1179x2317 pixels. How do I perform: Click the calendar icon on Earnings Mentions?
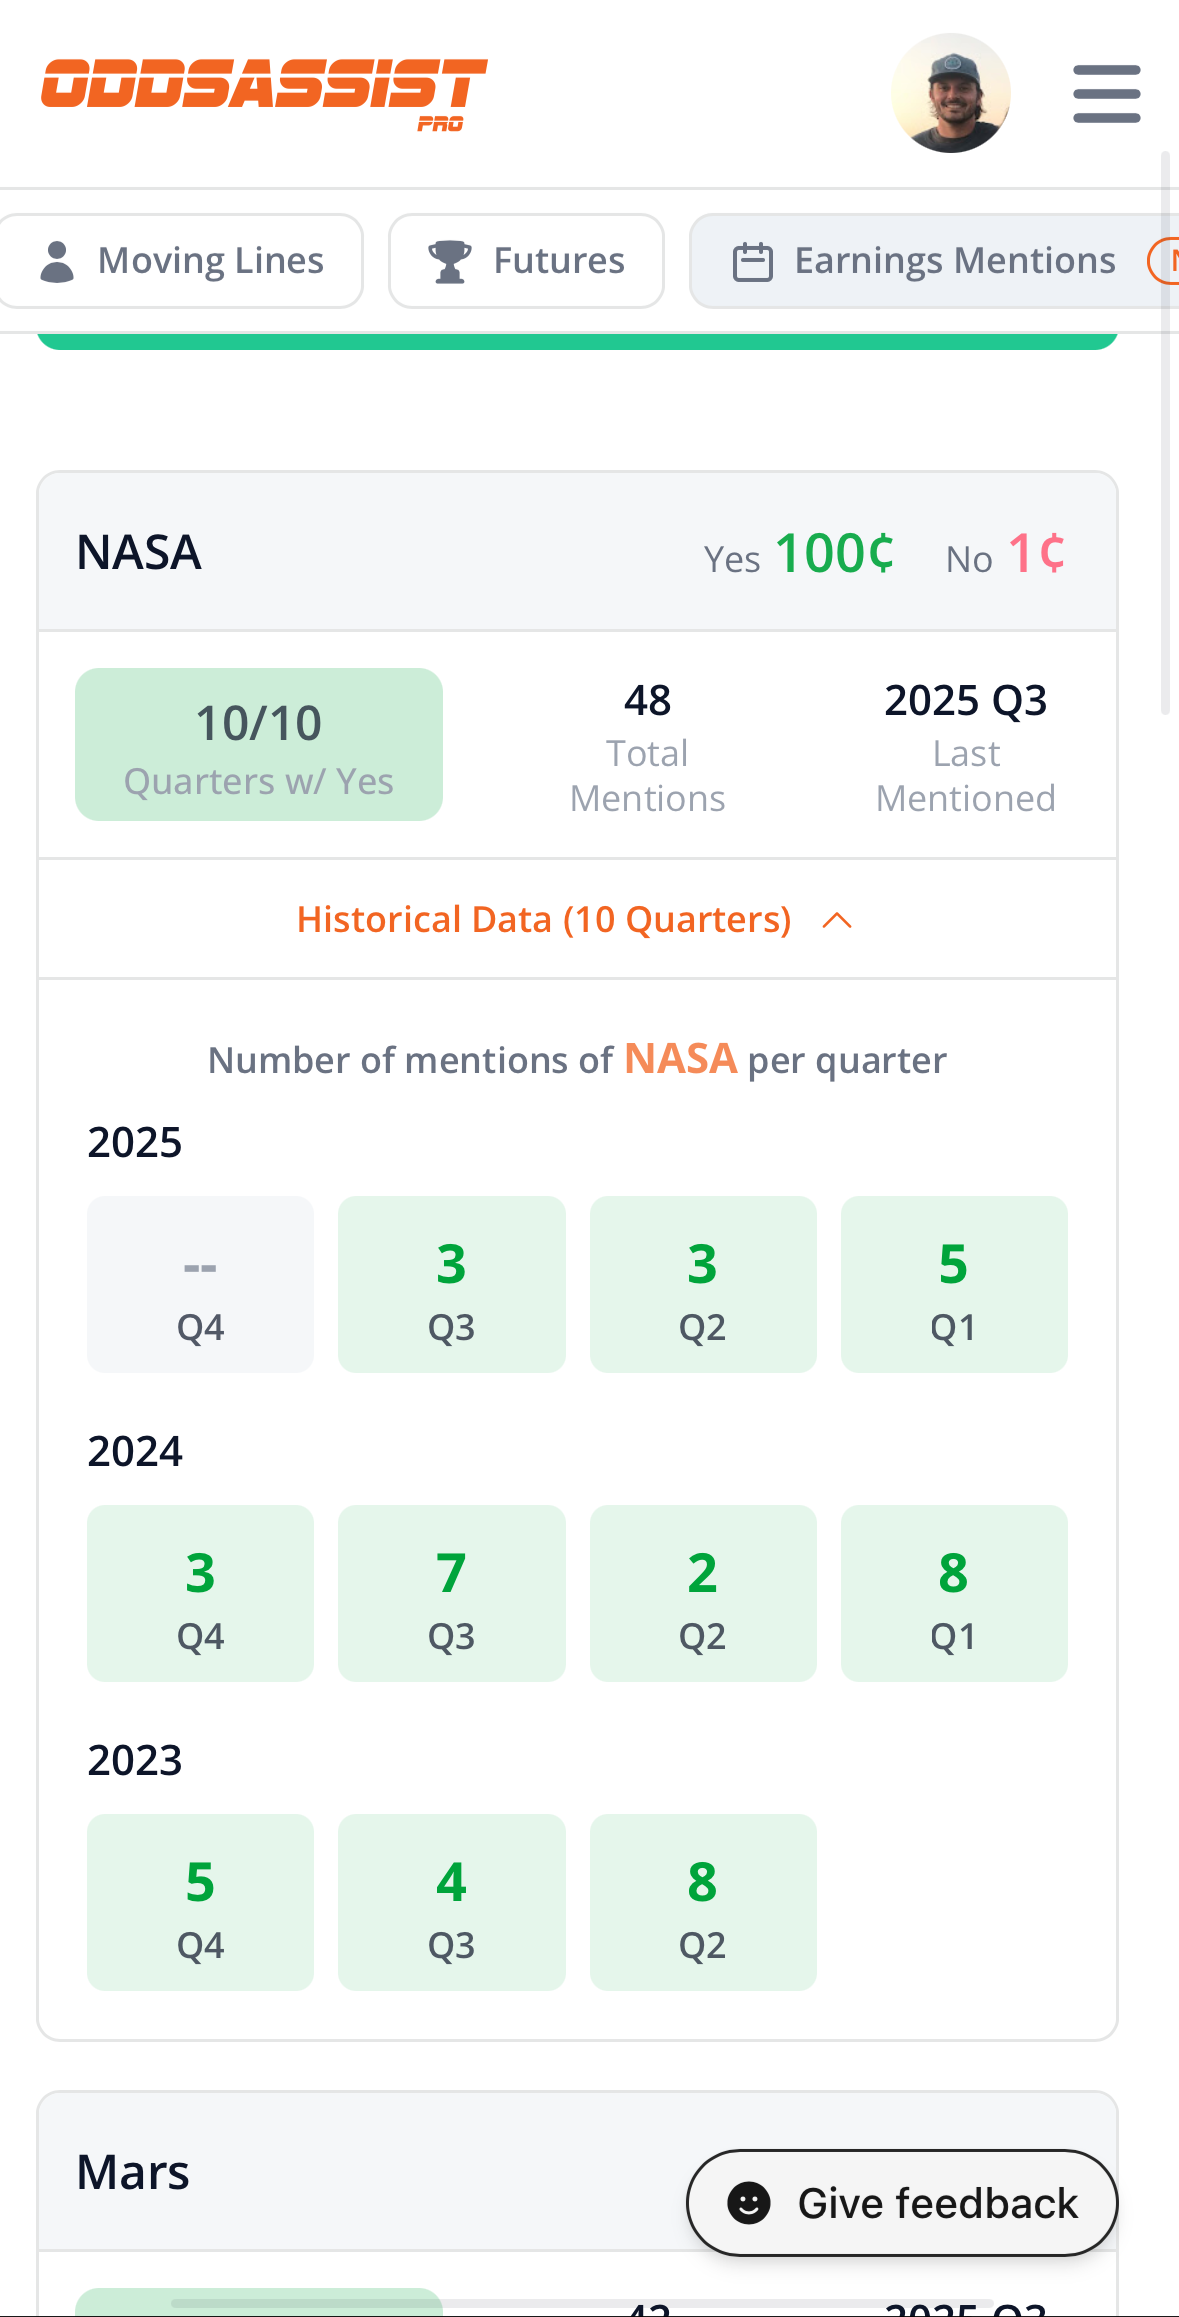pyautogui.click(x=753, y=261)
